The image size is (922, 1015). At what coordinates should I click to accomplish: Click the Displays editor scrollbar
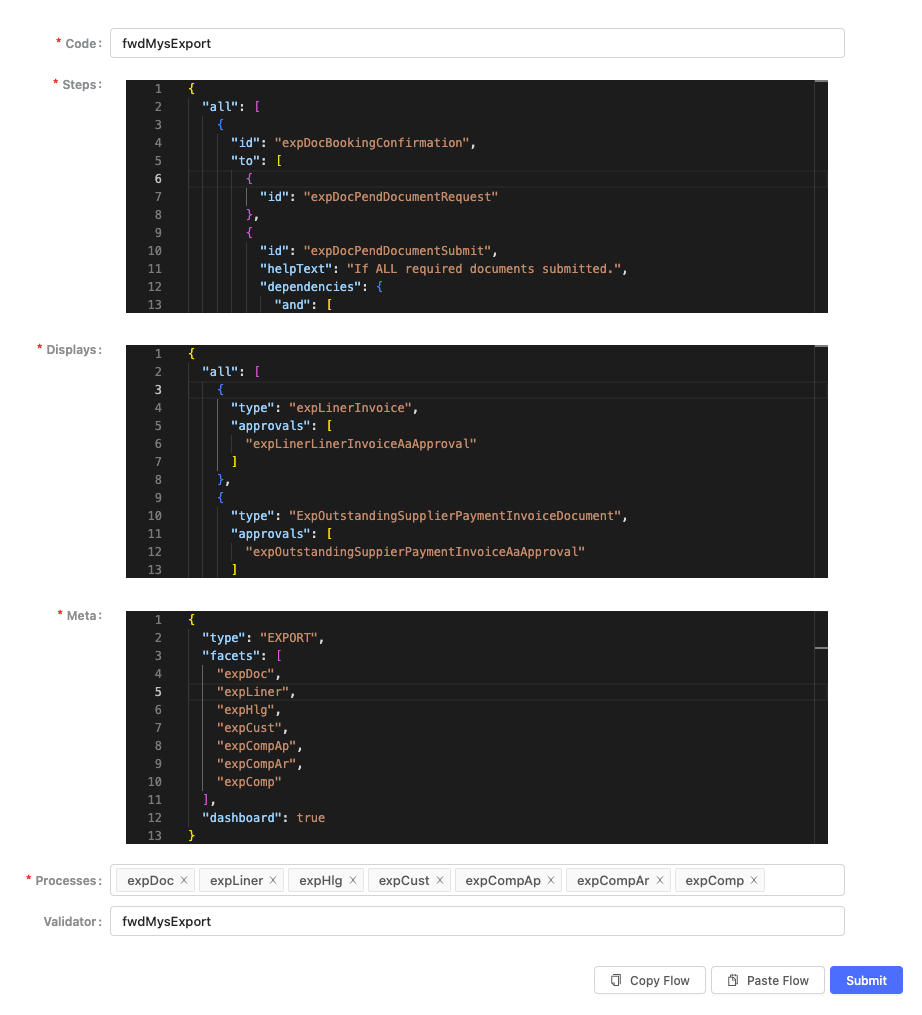tap(821, 462)
